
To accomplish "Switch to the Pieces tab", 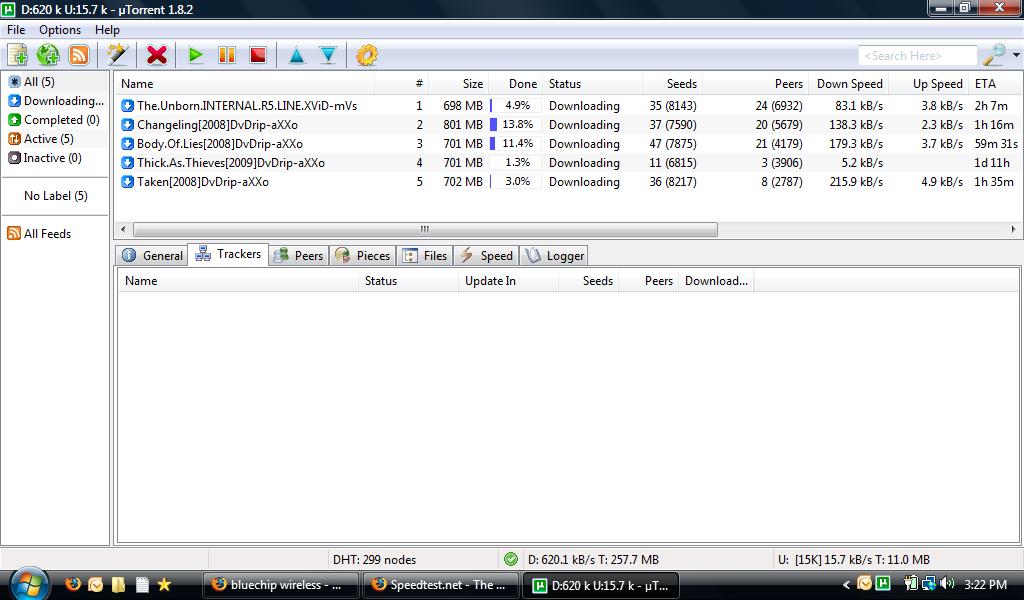I will (x=362, y=255).
